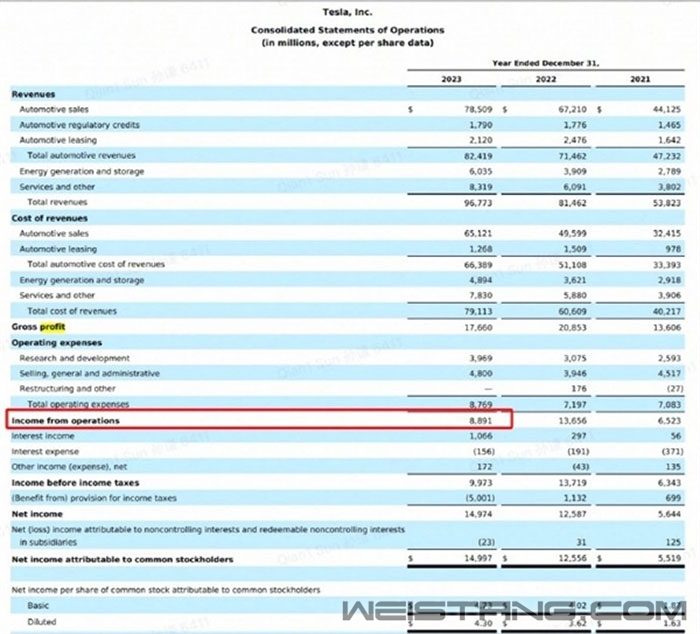Viewport: 700px width, 634px height.
Task: Select 'Net income attributable to common stockholders'
Action: pos(122,559)
